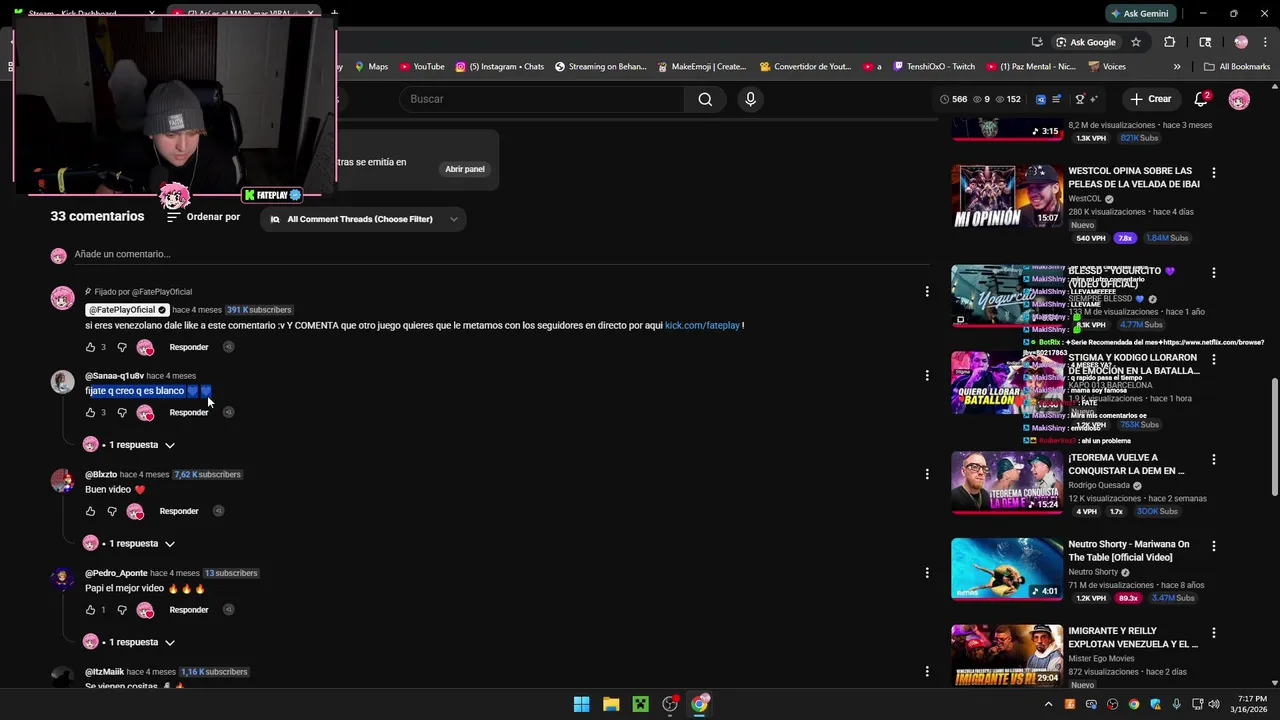Open the Windows Start menu
The image size is (1280, 720).
(x=581, y=704)
